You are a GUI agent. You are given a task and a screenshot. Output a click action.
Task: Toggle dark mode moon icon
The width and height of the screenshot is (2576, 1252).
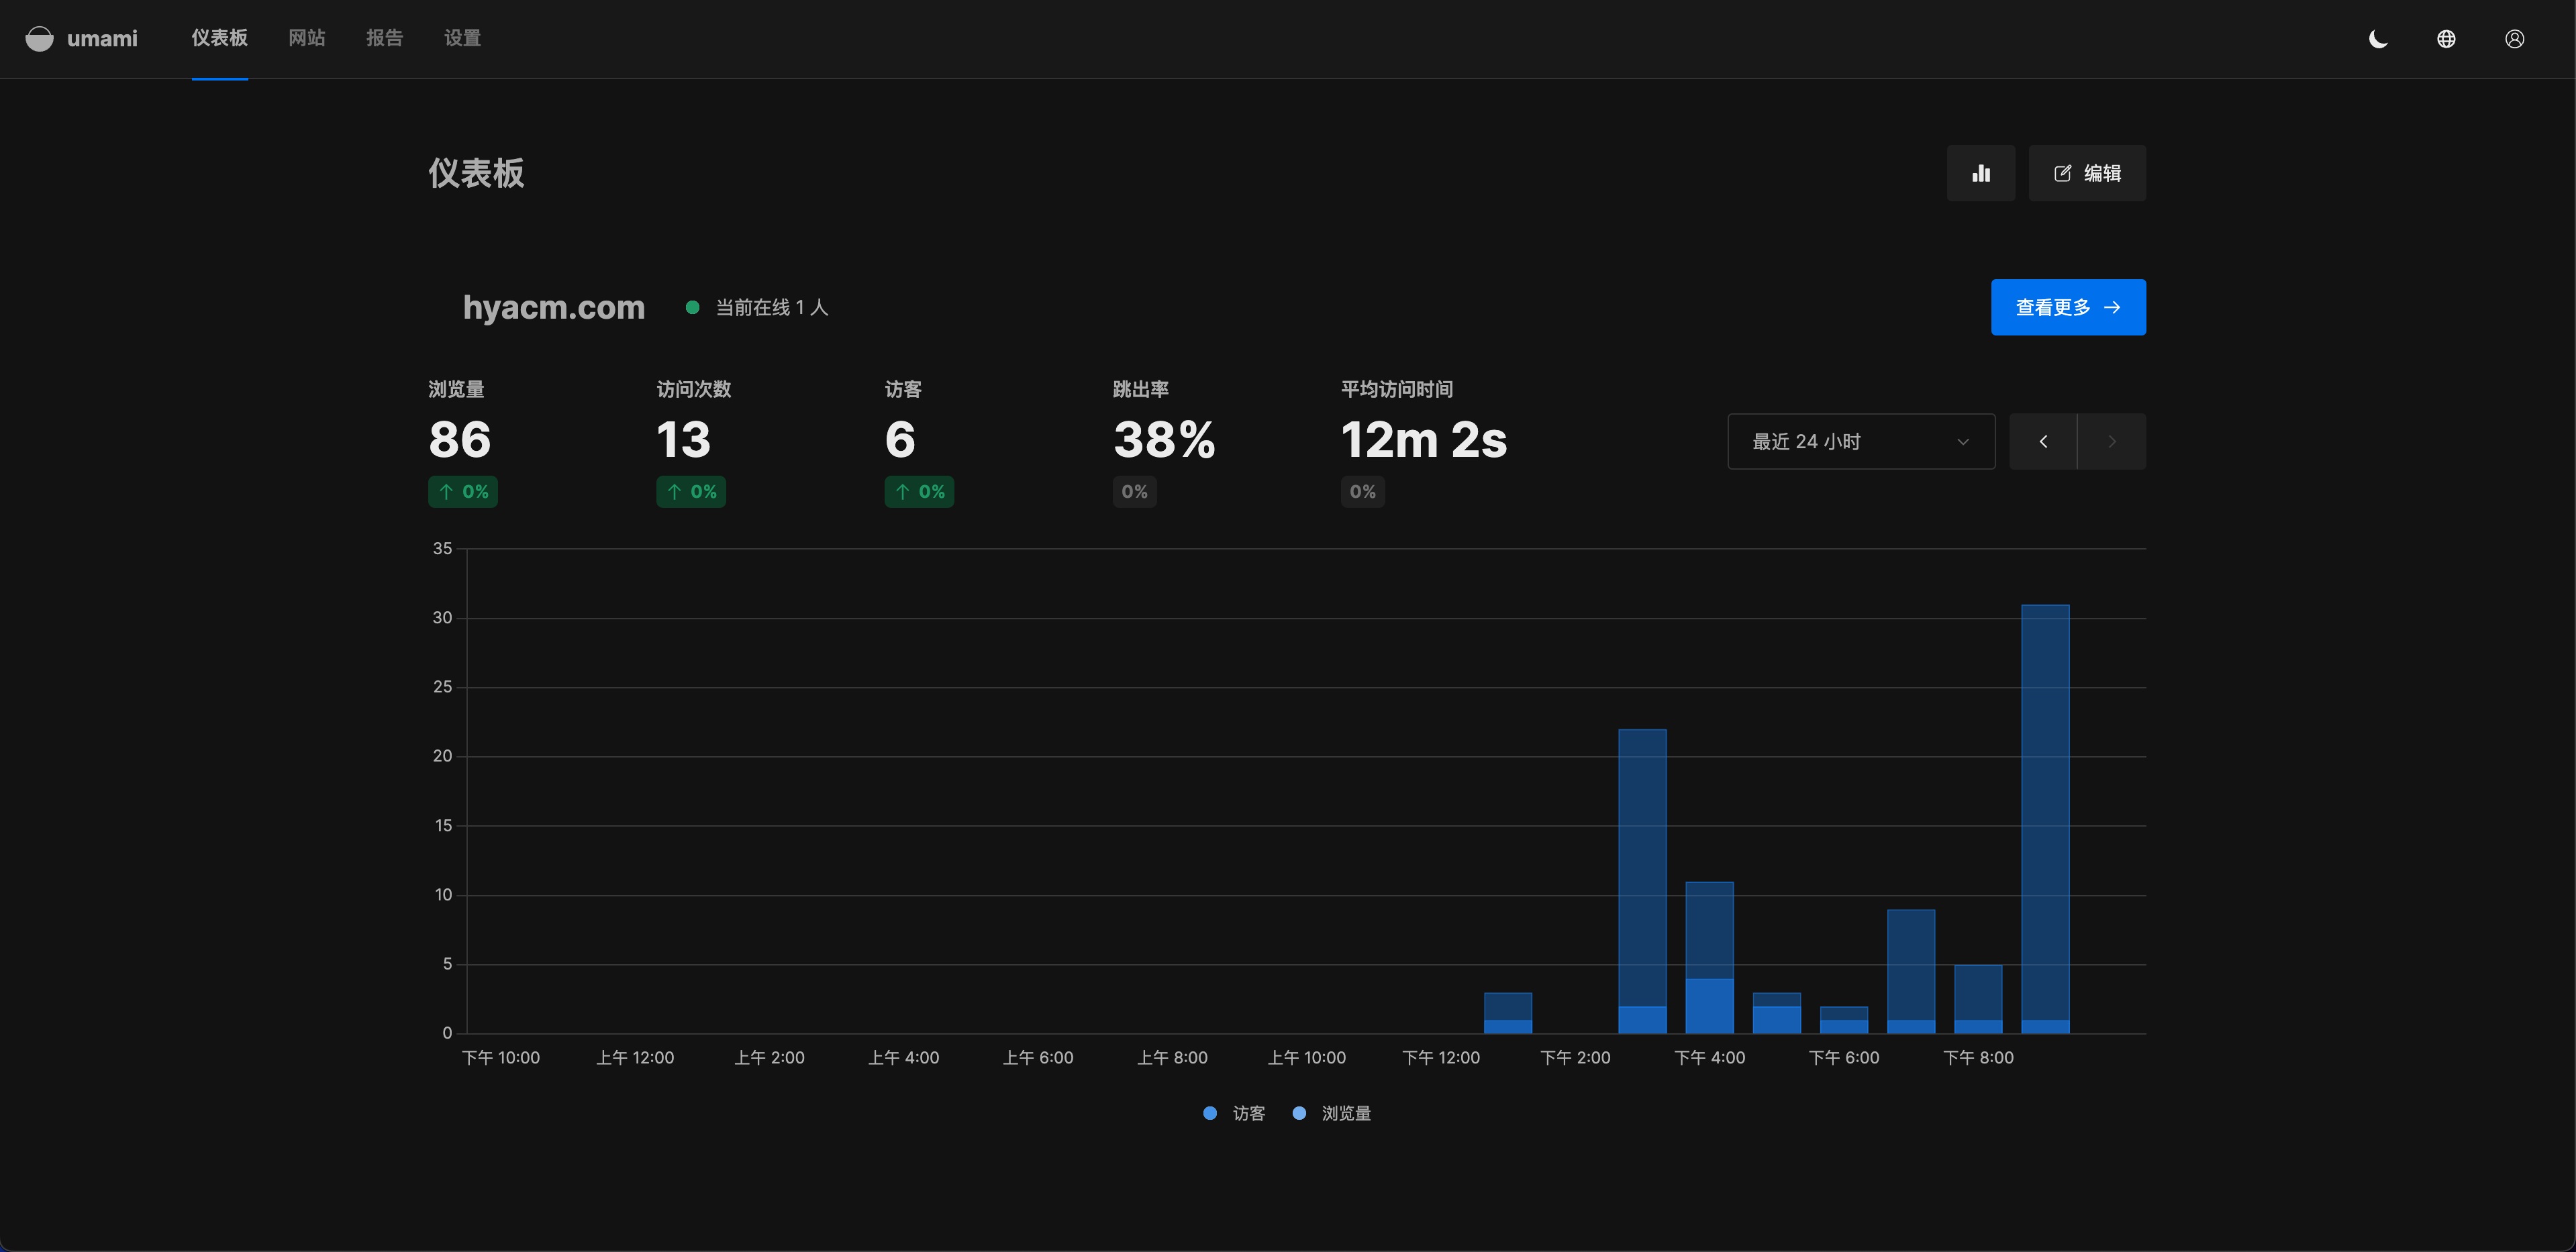pyautogui.click(x=2378, y=39)
